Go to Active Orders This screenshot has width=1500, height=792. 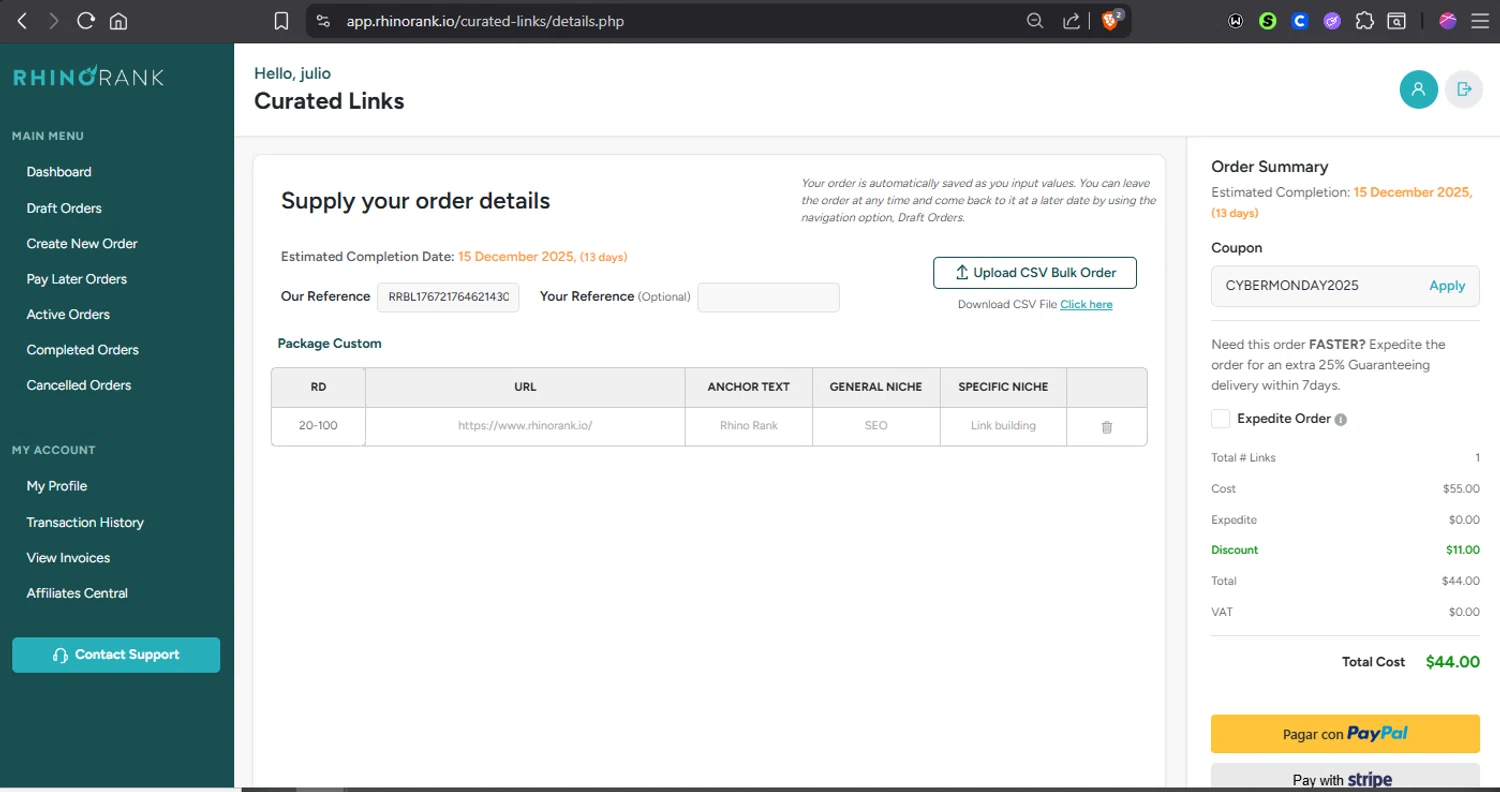pyautogui.click(x=68, y=314)
